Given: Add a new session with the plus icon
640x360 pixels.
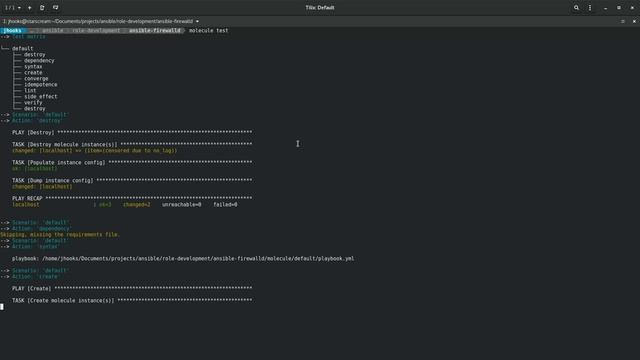Looking at the screenshot, I should 29,8.
